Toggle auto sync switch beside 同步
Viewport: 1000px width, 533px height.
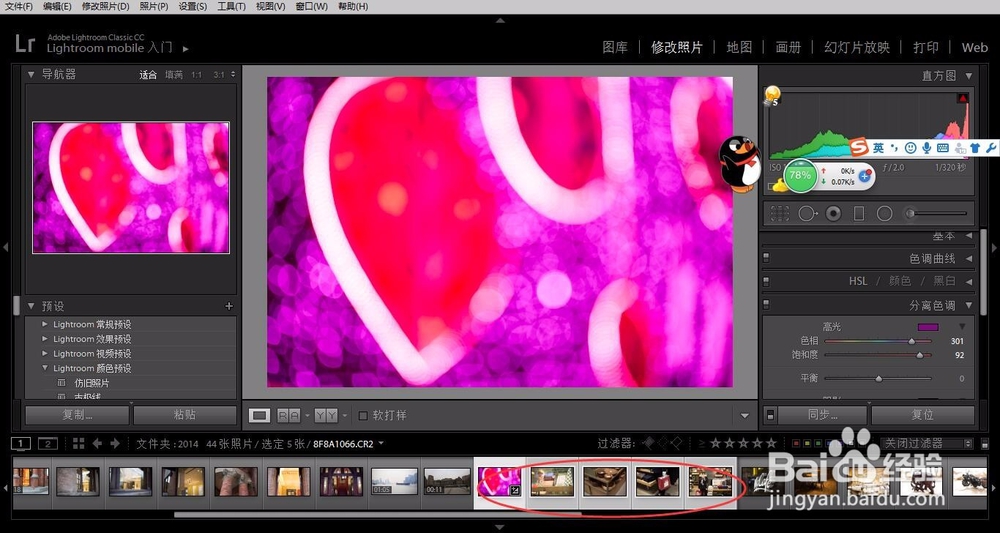770,415
